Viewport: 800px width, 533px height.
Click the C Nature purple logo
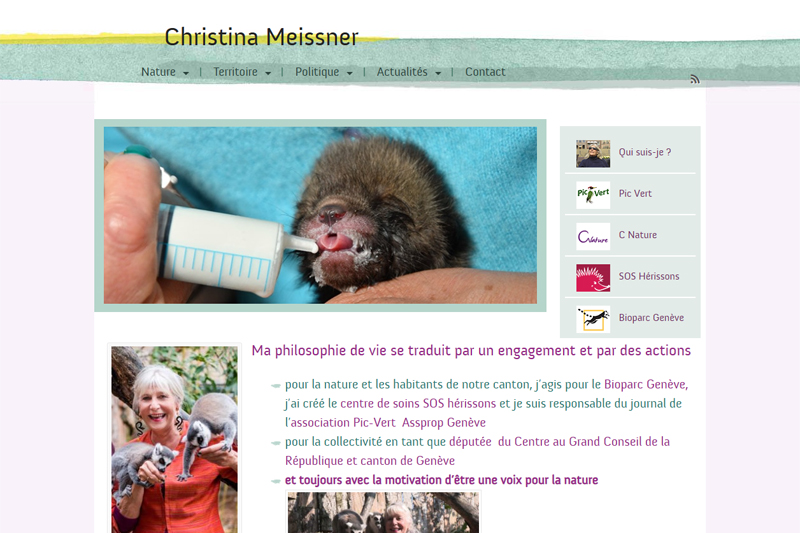click(x=593, y=236)
